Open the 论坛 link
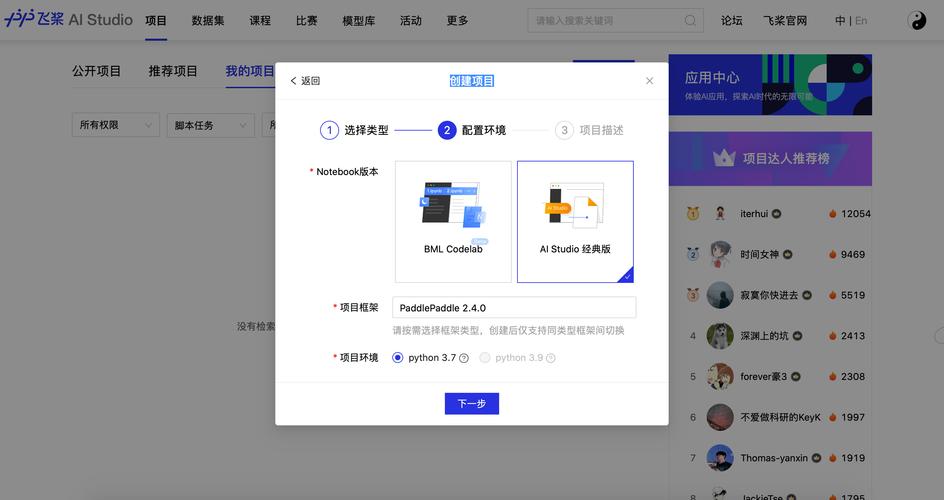 (x=731, y=20)
